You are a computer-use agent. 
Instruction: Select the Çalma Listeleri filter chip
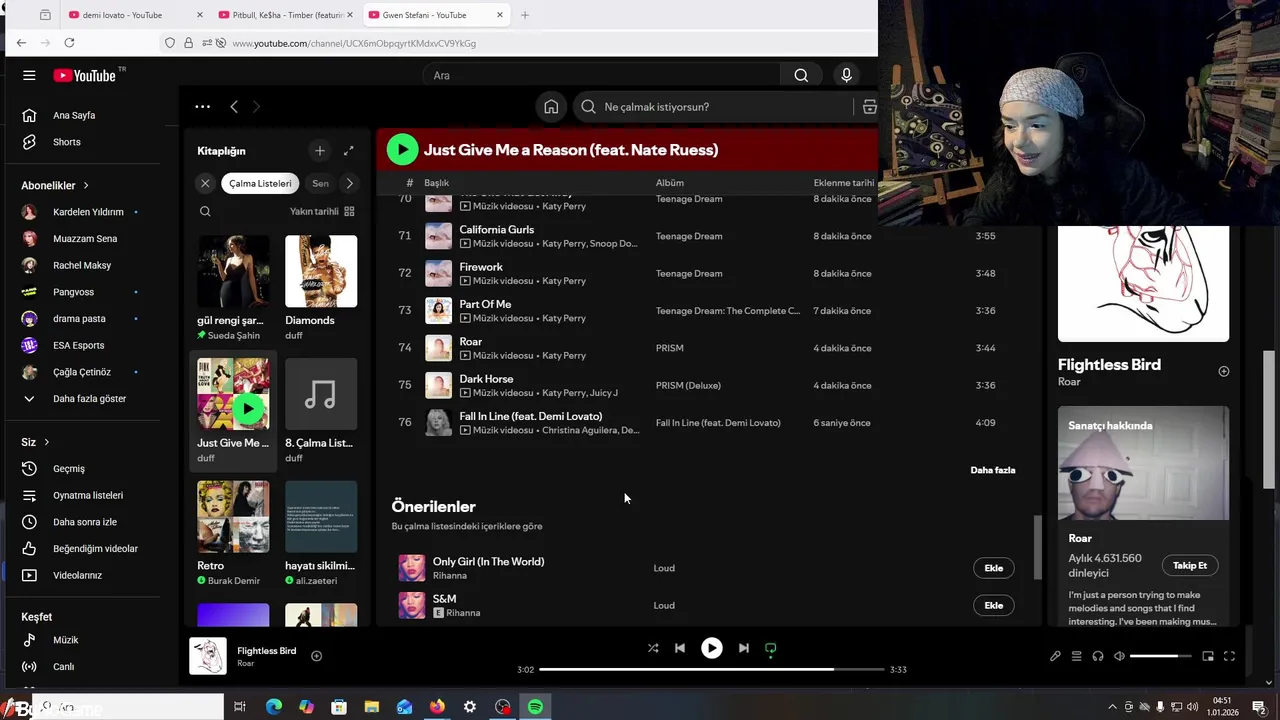point(260,183)
